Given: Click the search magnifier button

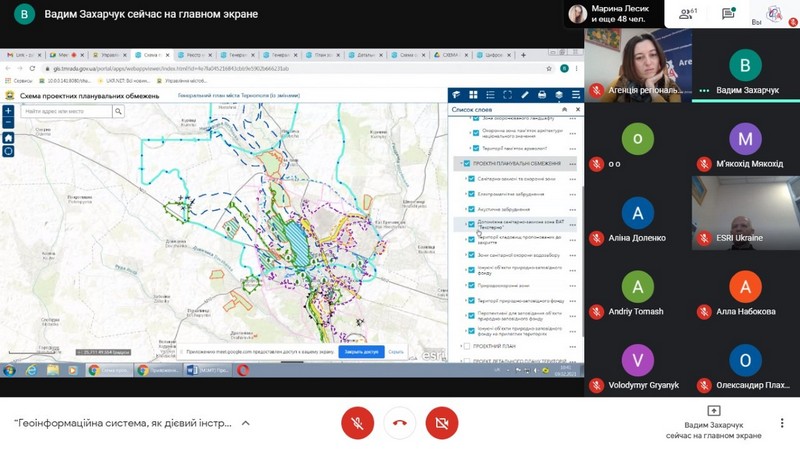Looking at the screenshot, I should coord(118,111).
